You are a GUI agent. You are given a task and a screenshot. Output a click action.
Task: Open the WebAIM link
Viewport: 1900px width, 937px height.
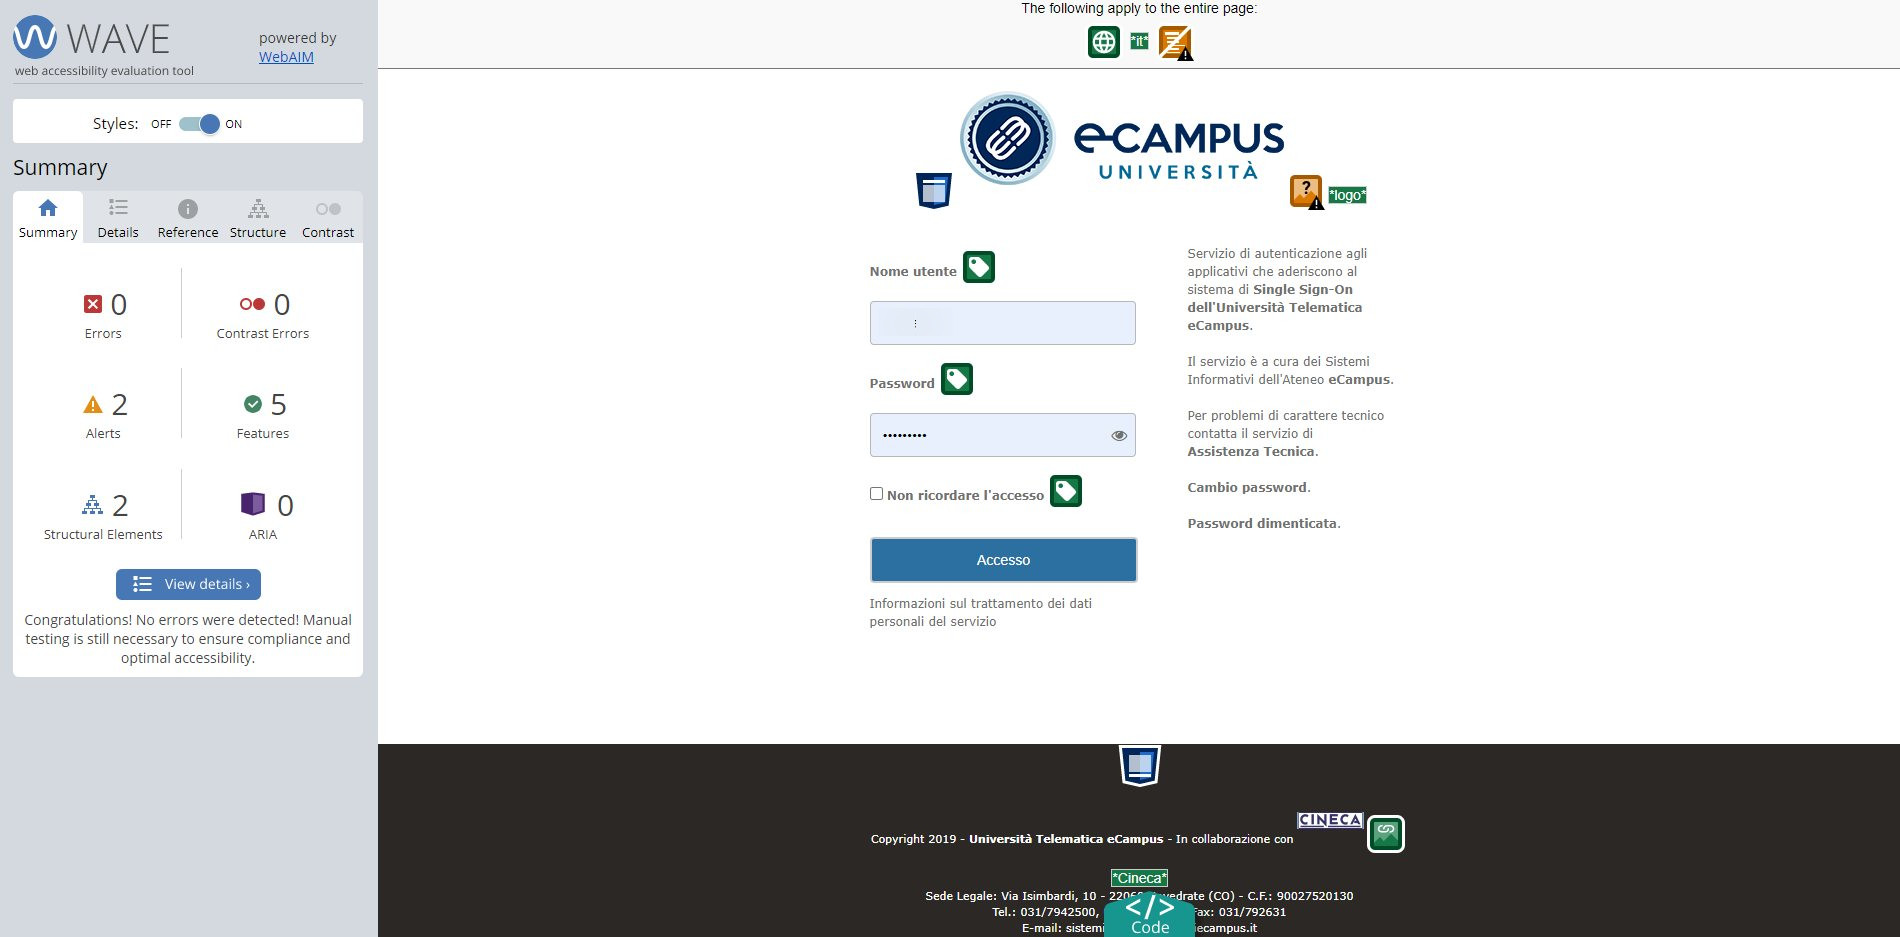pyautogui.click(x=286, y=57)
